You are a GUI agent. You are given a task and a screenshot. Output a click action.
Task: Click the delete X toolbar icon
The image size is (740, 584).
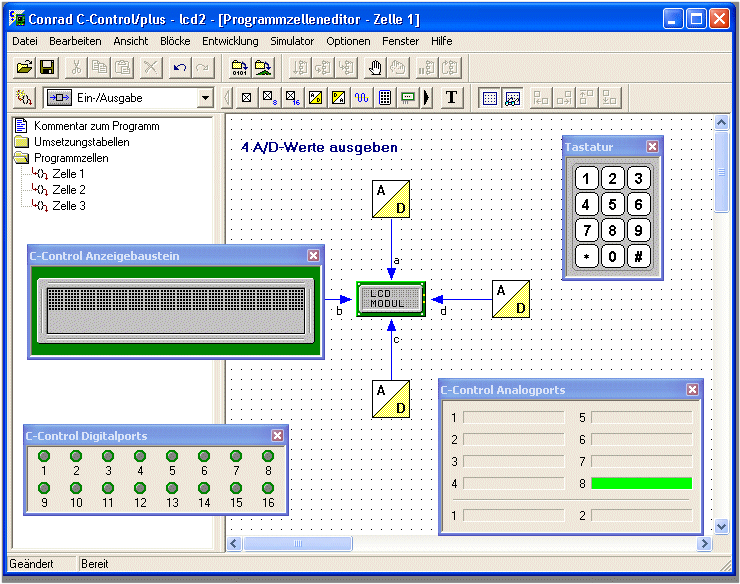[151, 68]
